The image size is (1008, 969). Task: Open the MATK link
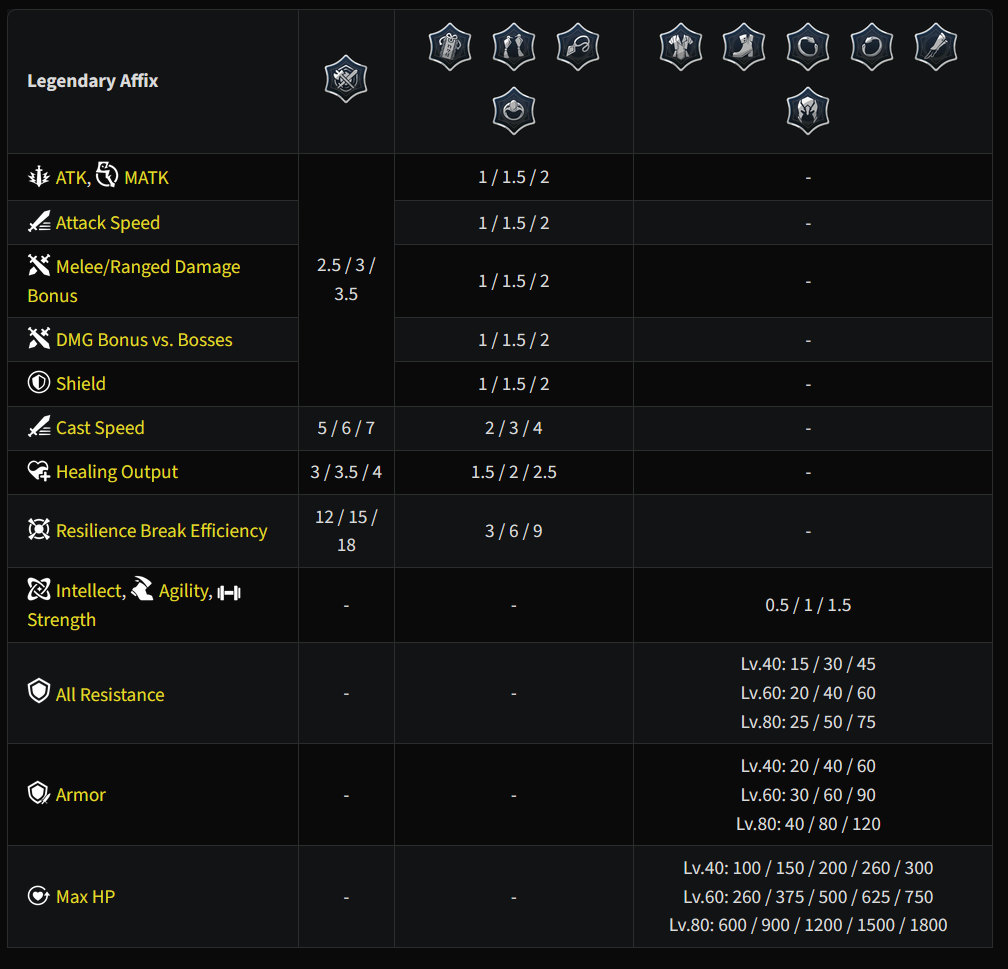pyautogui.click(x=147, y=178)
